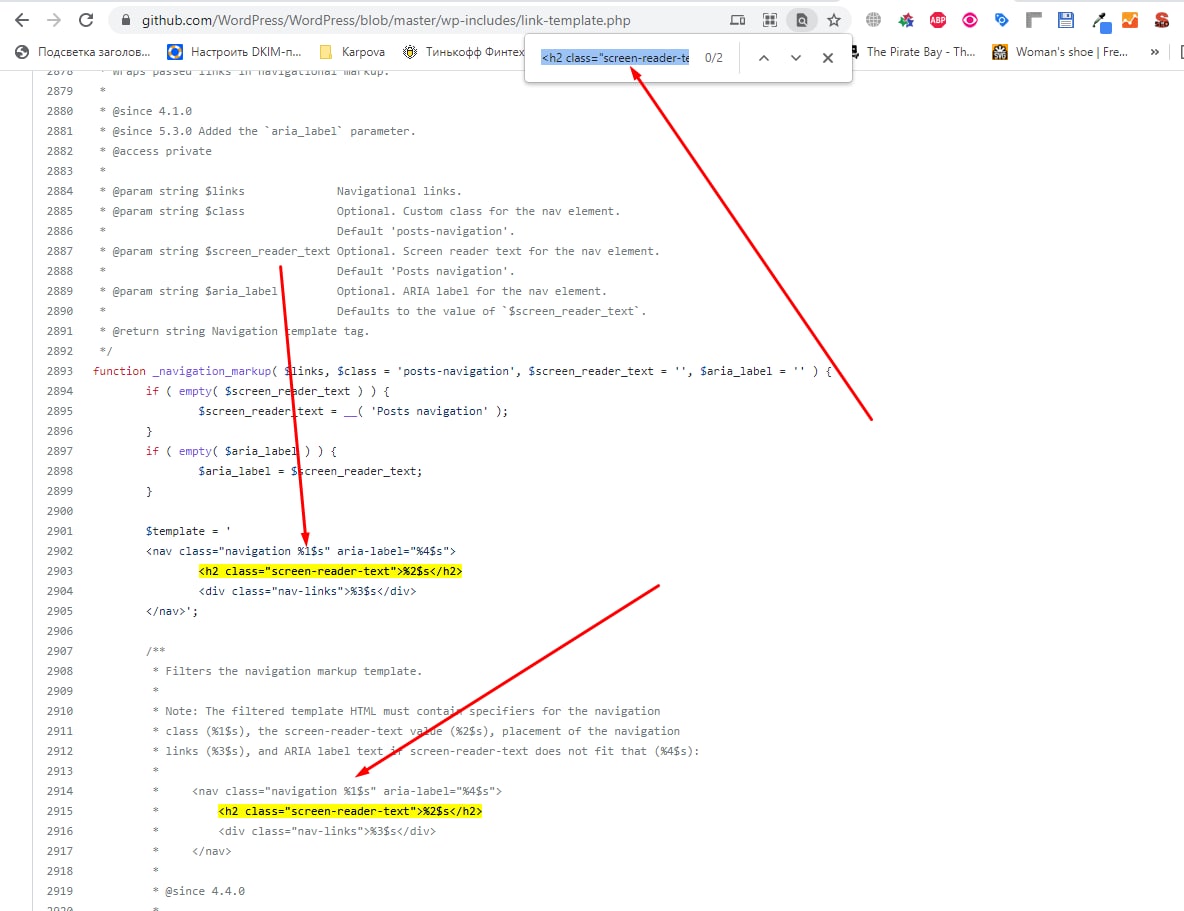Reload the GitHub page

pyautogui.click(x=86, y=20)
